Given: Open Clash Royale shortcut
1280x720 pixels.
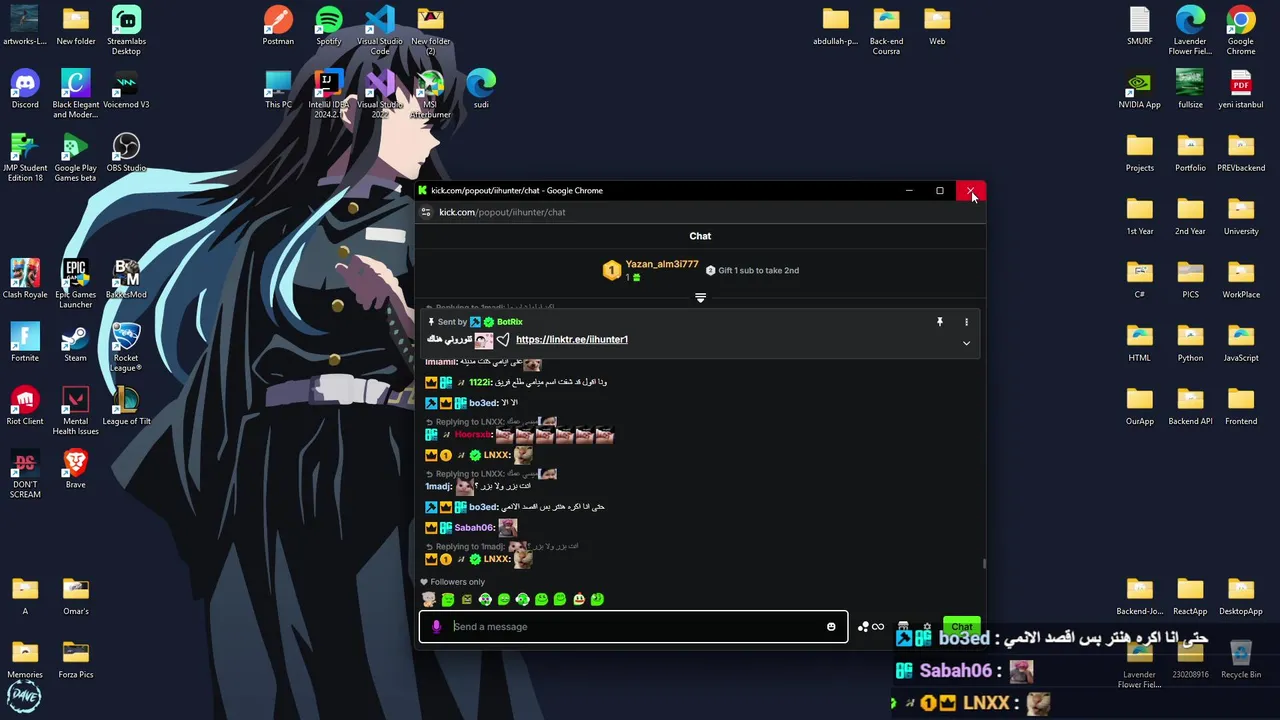Looking at the screenshot, I should point(25,279).
